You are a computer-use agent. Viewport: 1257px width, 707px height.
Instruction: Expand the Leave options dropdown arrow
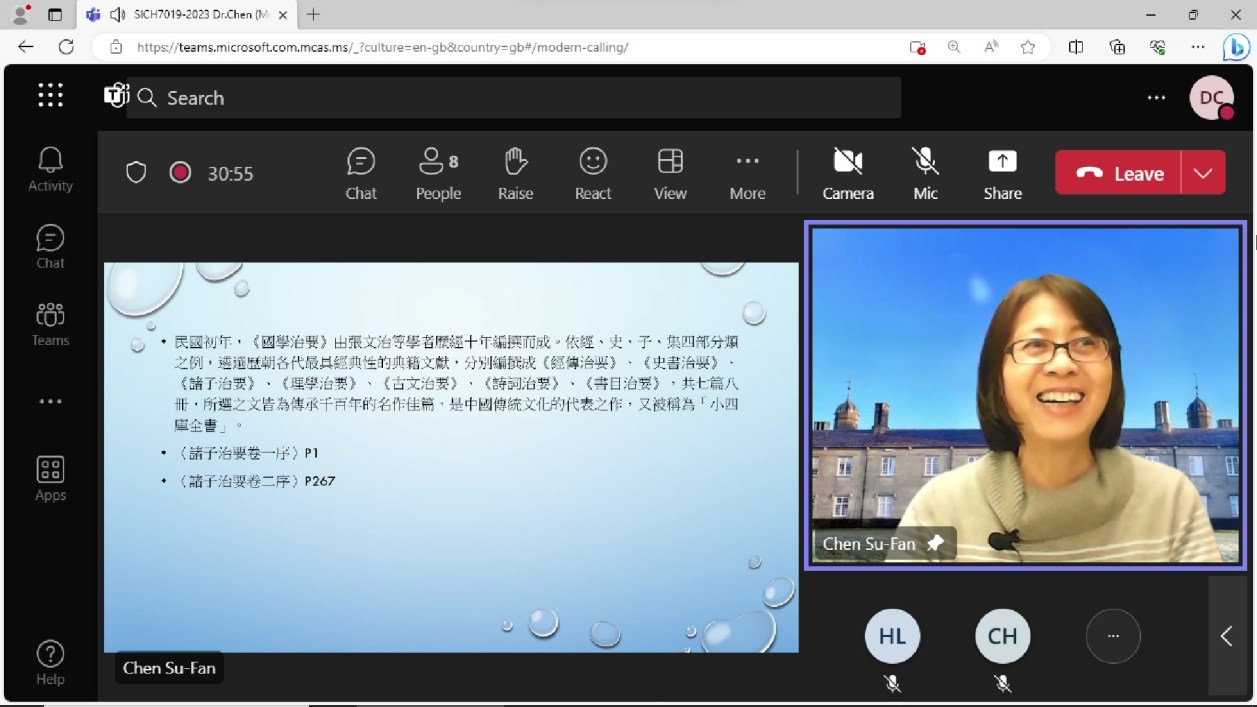1203,173
